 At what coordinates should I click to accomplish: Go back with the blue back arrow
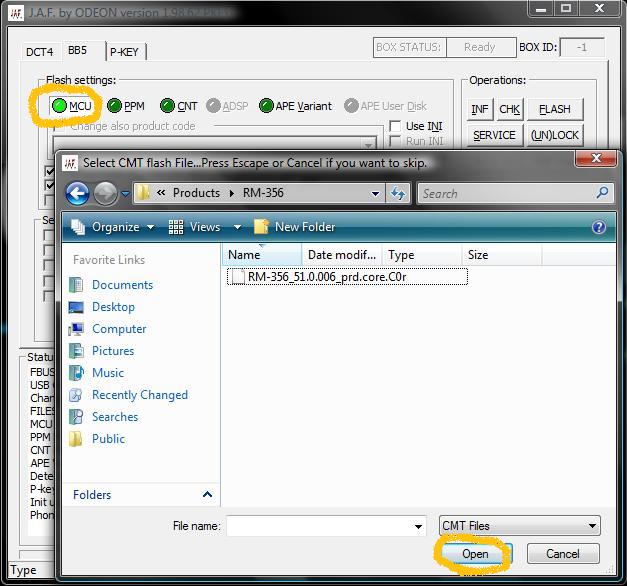point(77,194)
